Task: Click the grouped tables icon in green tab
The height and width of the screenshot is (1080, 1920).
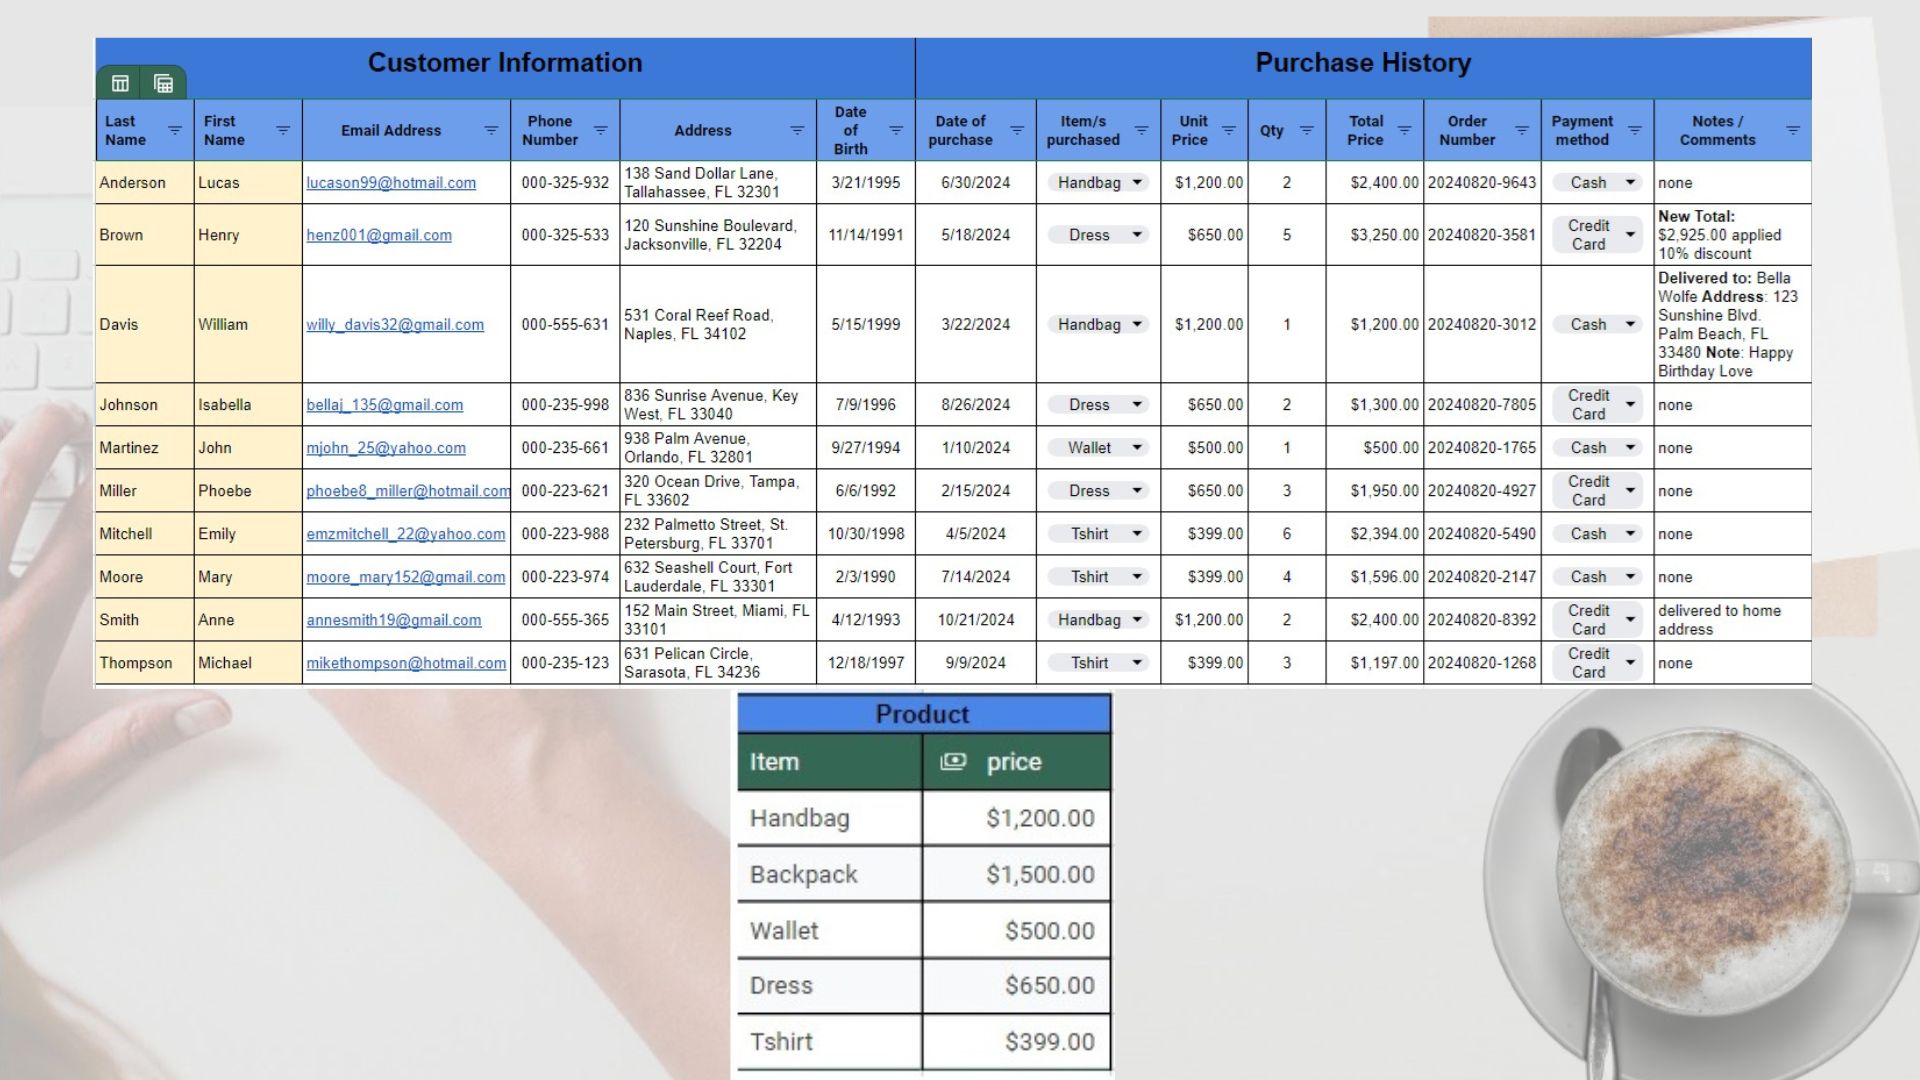Action: point(164,84)
